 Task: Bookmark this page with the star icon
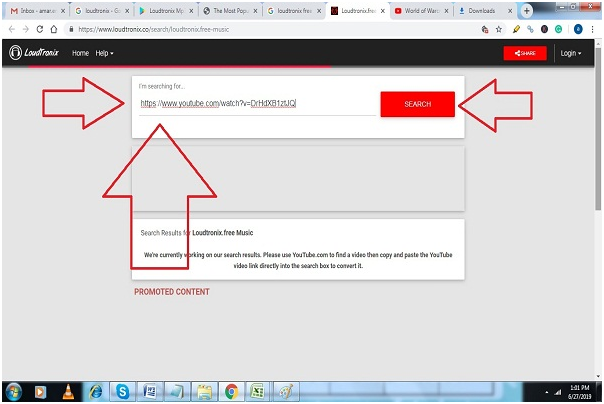[x=499, y=29]
